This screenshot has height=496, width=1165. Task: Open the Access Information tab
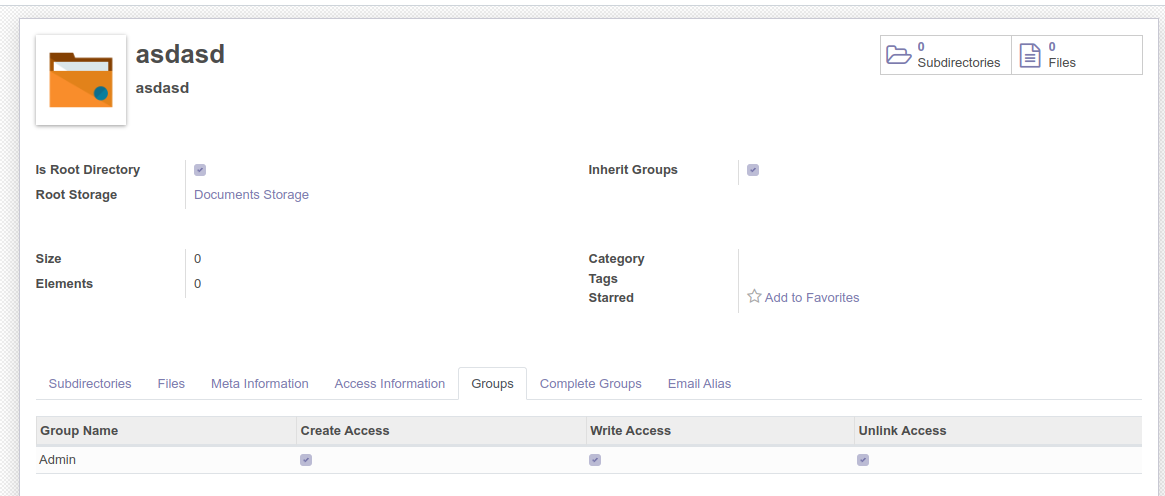[x=389, y=384]
